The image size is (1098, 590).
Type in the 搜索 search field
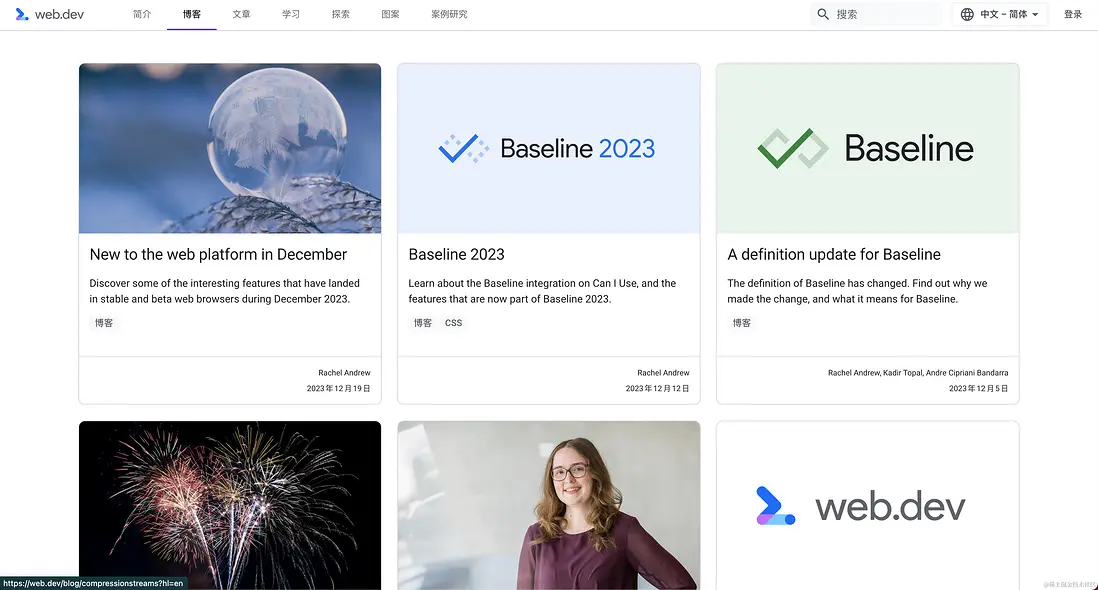click(x=885, y=14)
